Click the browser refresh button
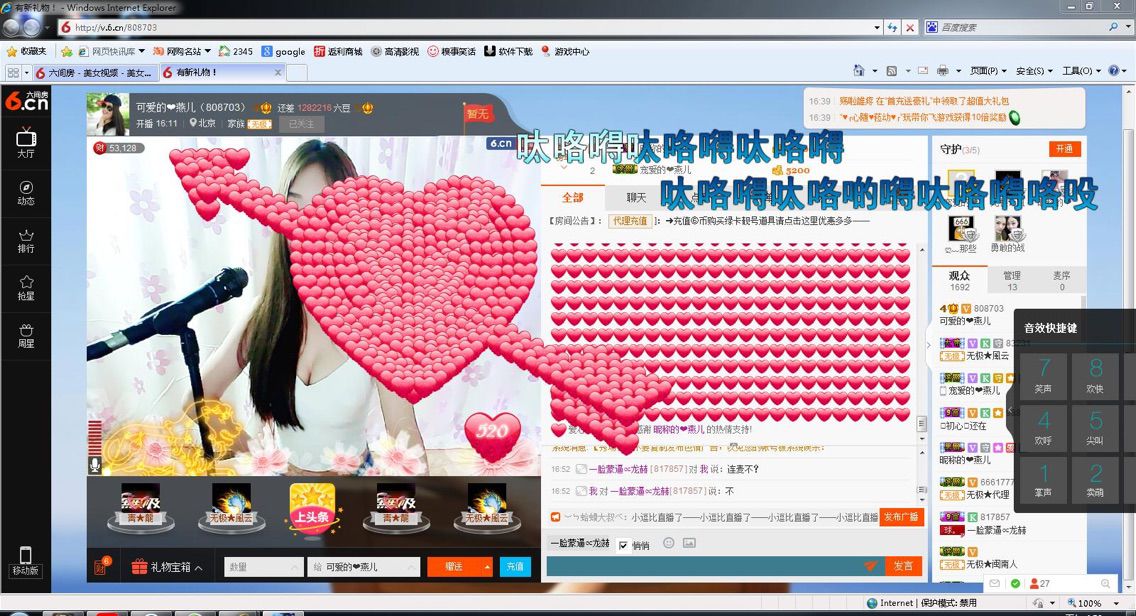Screen dimensions: 1136x616 pos(893,28)
